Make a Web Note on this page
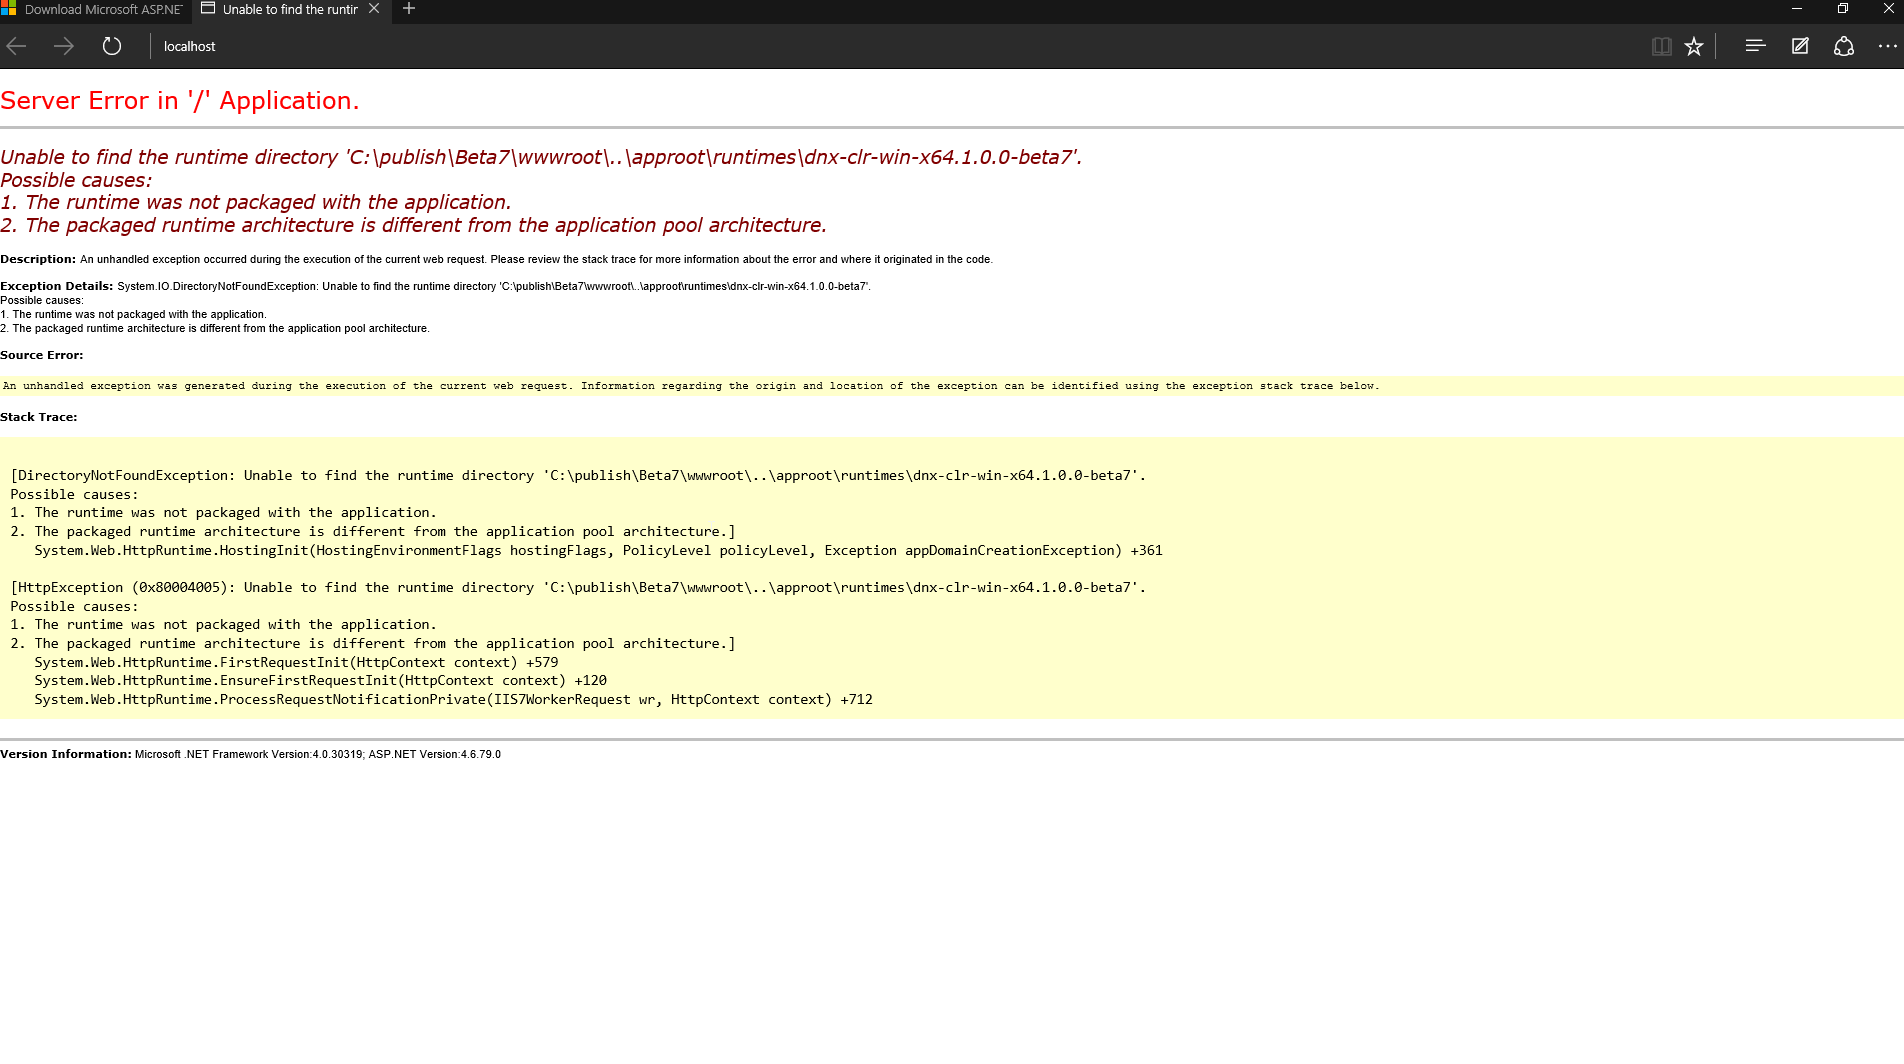 (x=1799, y=45)
